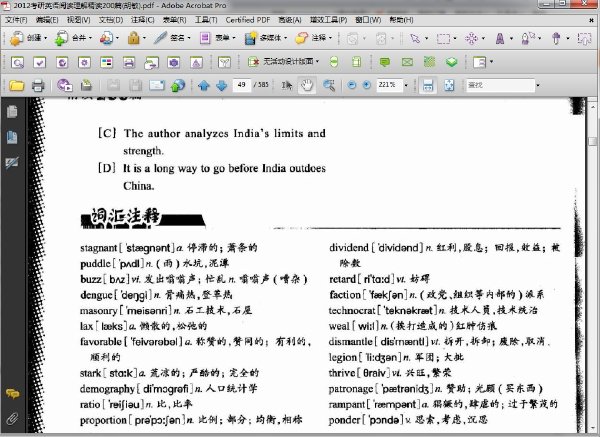Viewport: 600px width, 437px height.
Task: Click the word 'technocrat' in the list
Action: pos(352,310)
